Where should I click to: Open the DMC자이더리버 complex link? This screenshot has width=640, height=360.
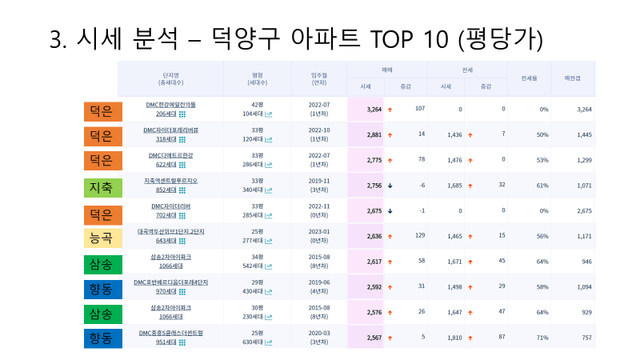pos(171,207)
